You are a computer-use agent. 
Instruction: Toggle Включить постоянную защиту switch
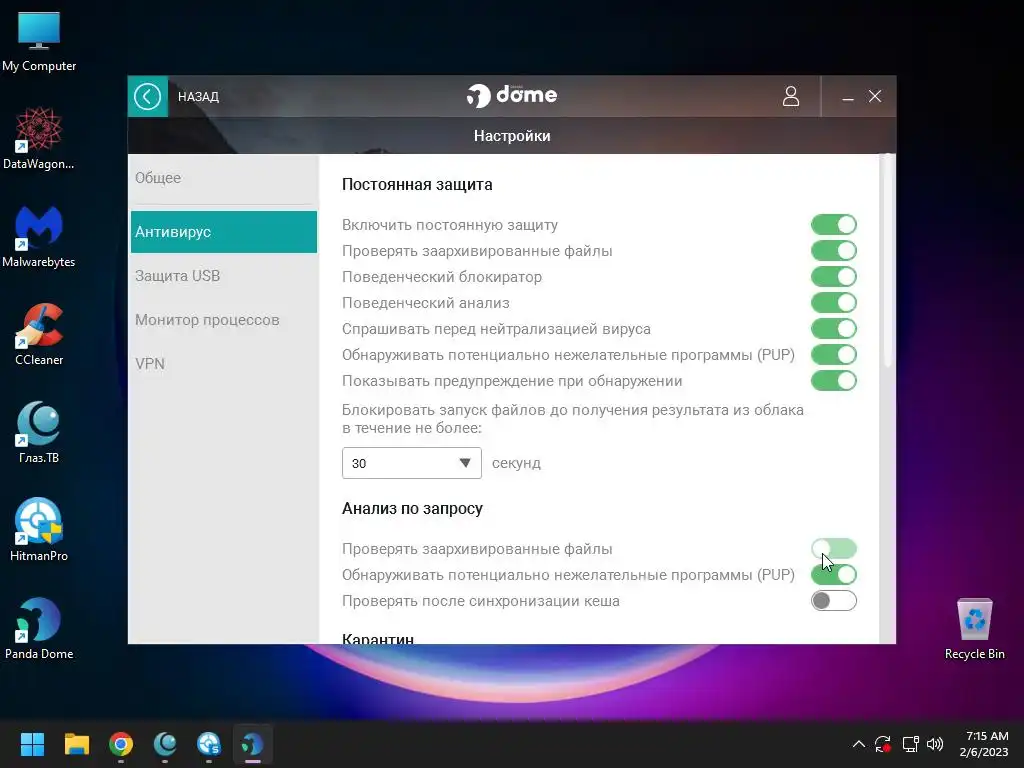(x=834, y=225)
